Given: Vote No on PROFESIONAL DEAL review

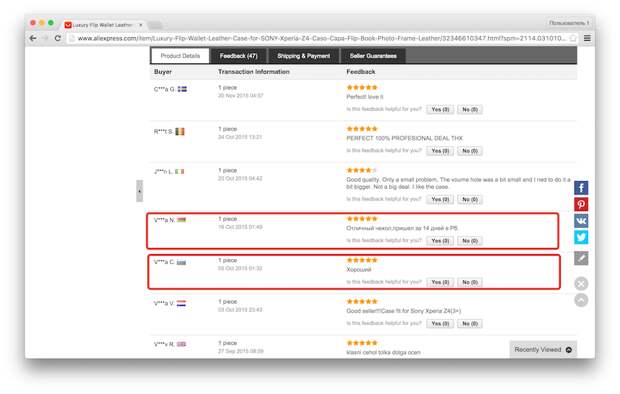Looking at the screenshot, I should click(470, 151).
